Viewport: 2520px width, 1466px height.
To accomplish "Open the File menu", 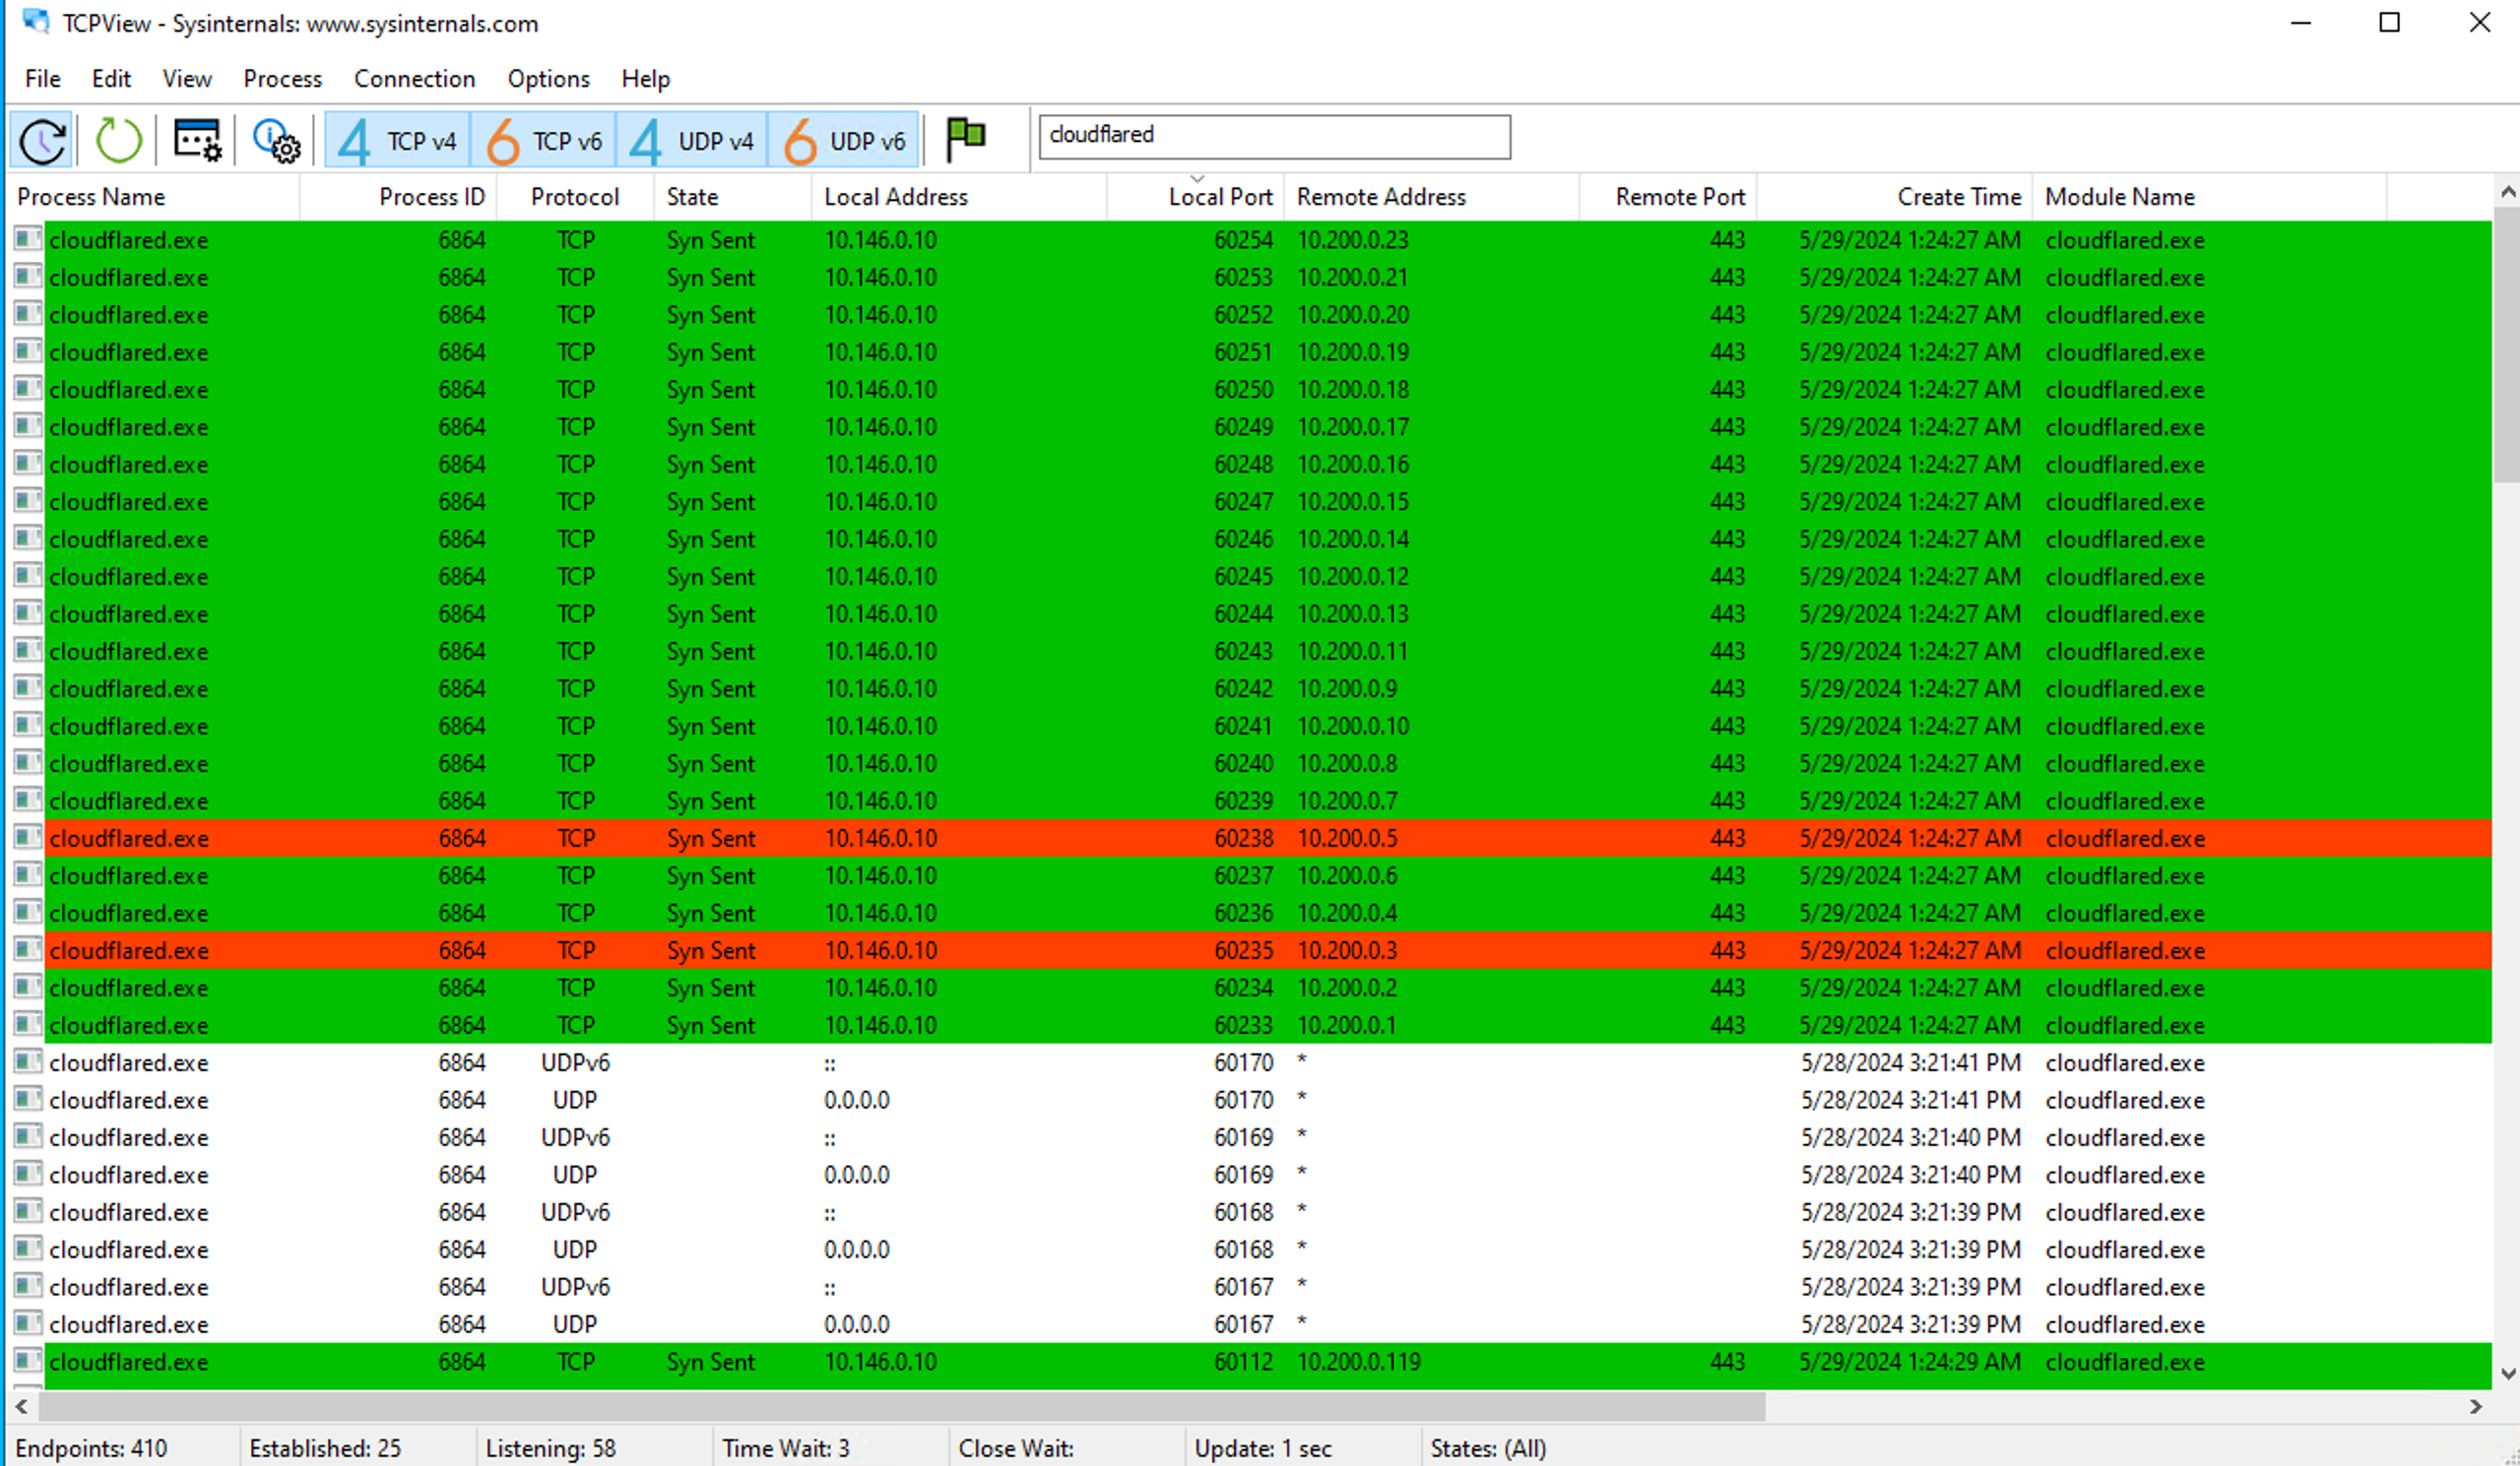I will click(41, 79).
